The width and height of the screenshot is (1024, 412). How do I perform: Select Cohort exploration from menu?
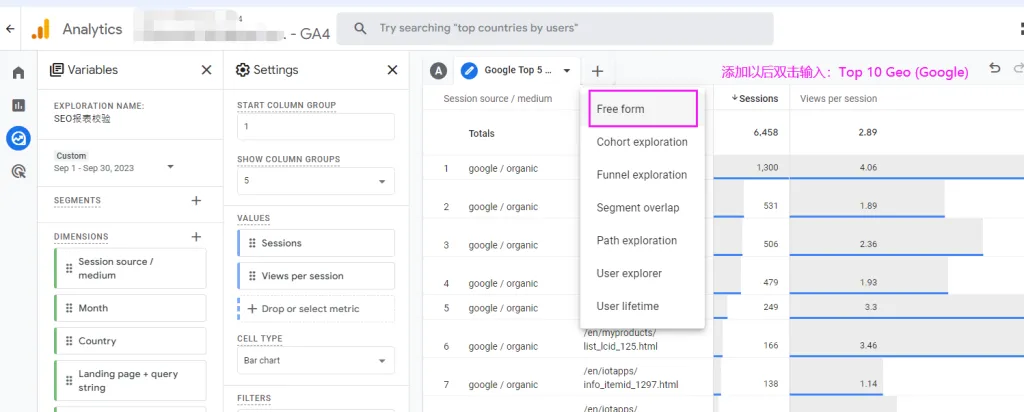(x=642, y=142)
